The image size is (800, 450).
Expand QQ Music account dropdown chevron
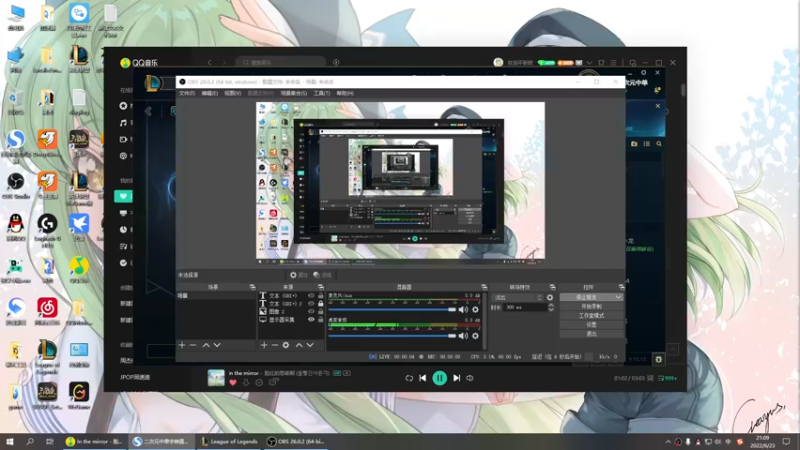coord(589,63)
